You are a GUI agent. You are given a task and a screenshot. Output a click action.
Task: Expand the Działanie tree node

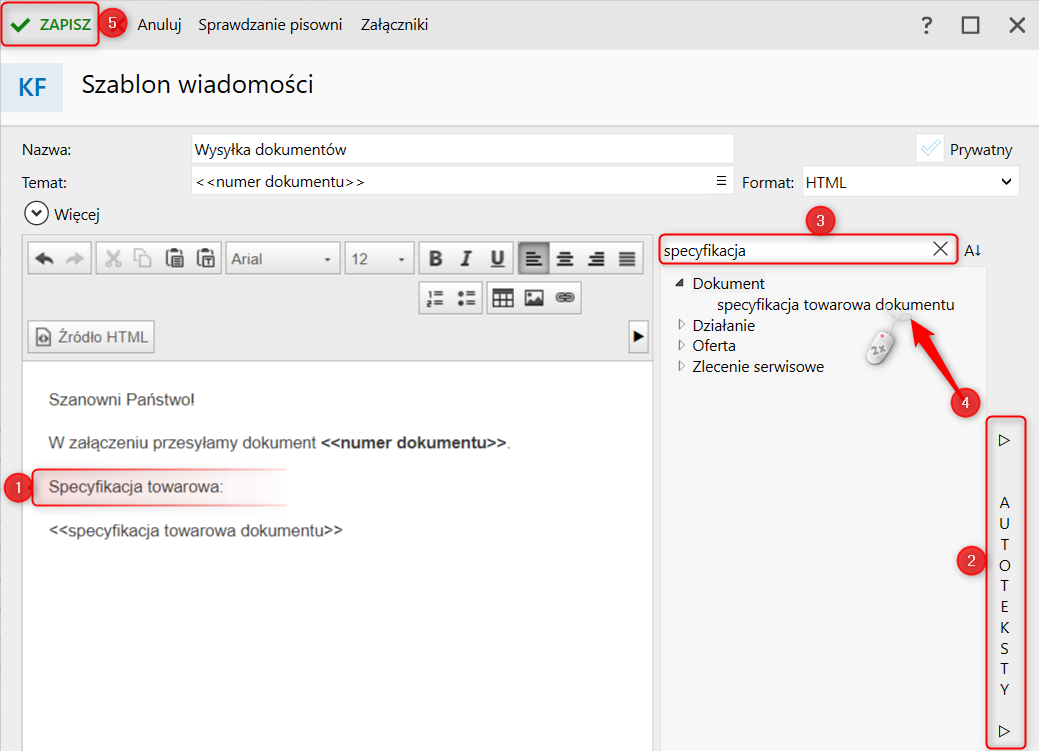pyautogui.click(x=681, y=325)
